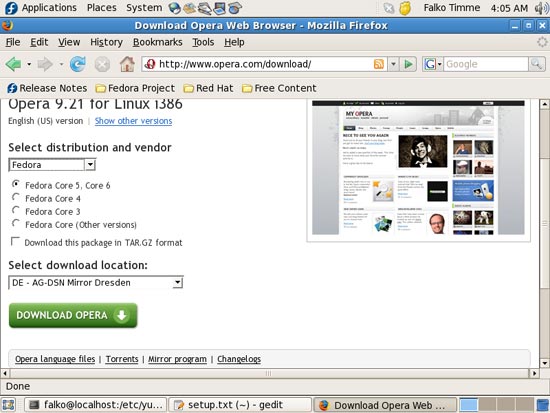Open the File menu

click(13, 42)
